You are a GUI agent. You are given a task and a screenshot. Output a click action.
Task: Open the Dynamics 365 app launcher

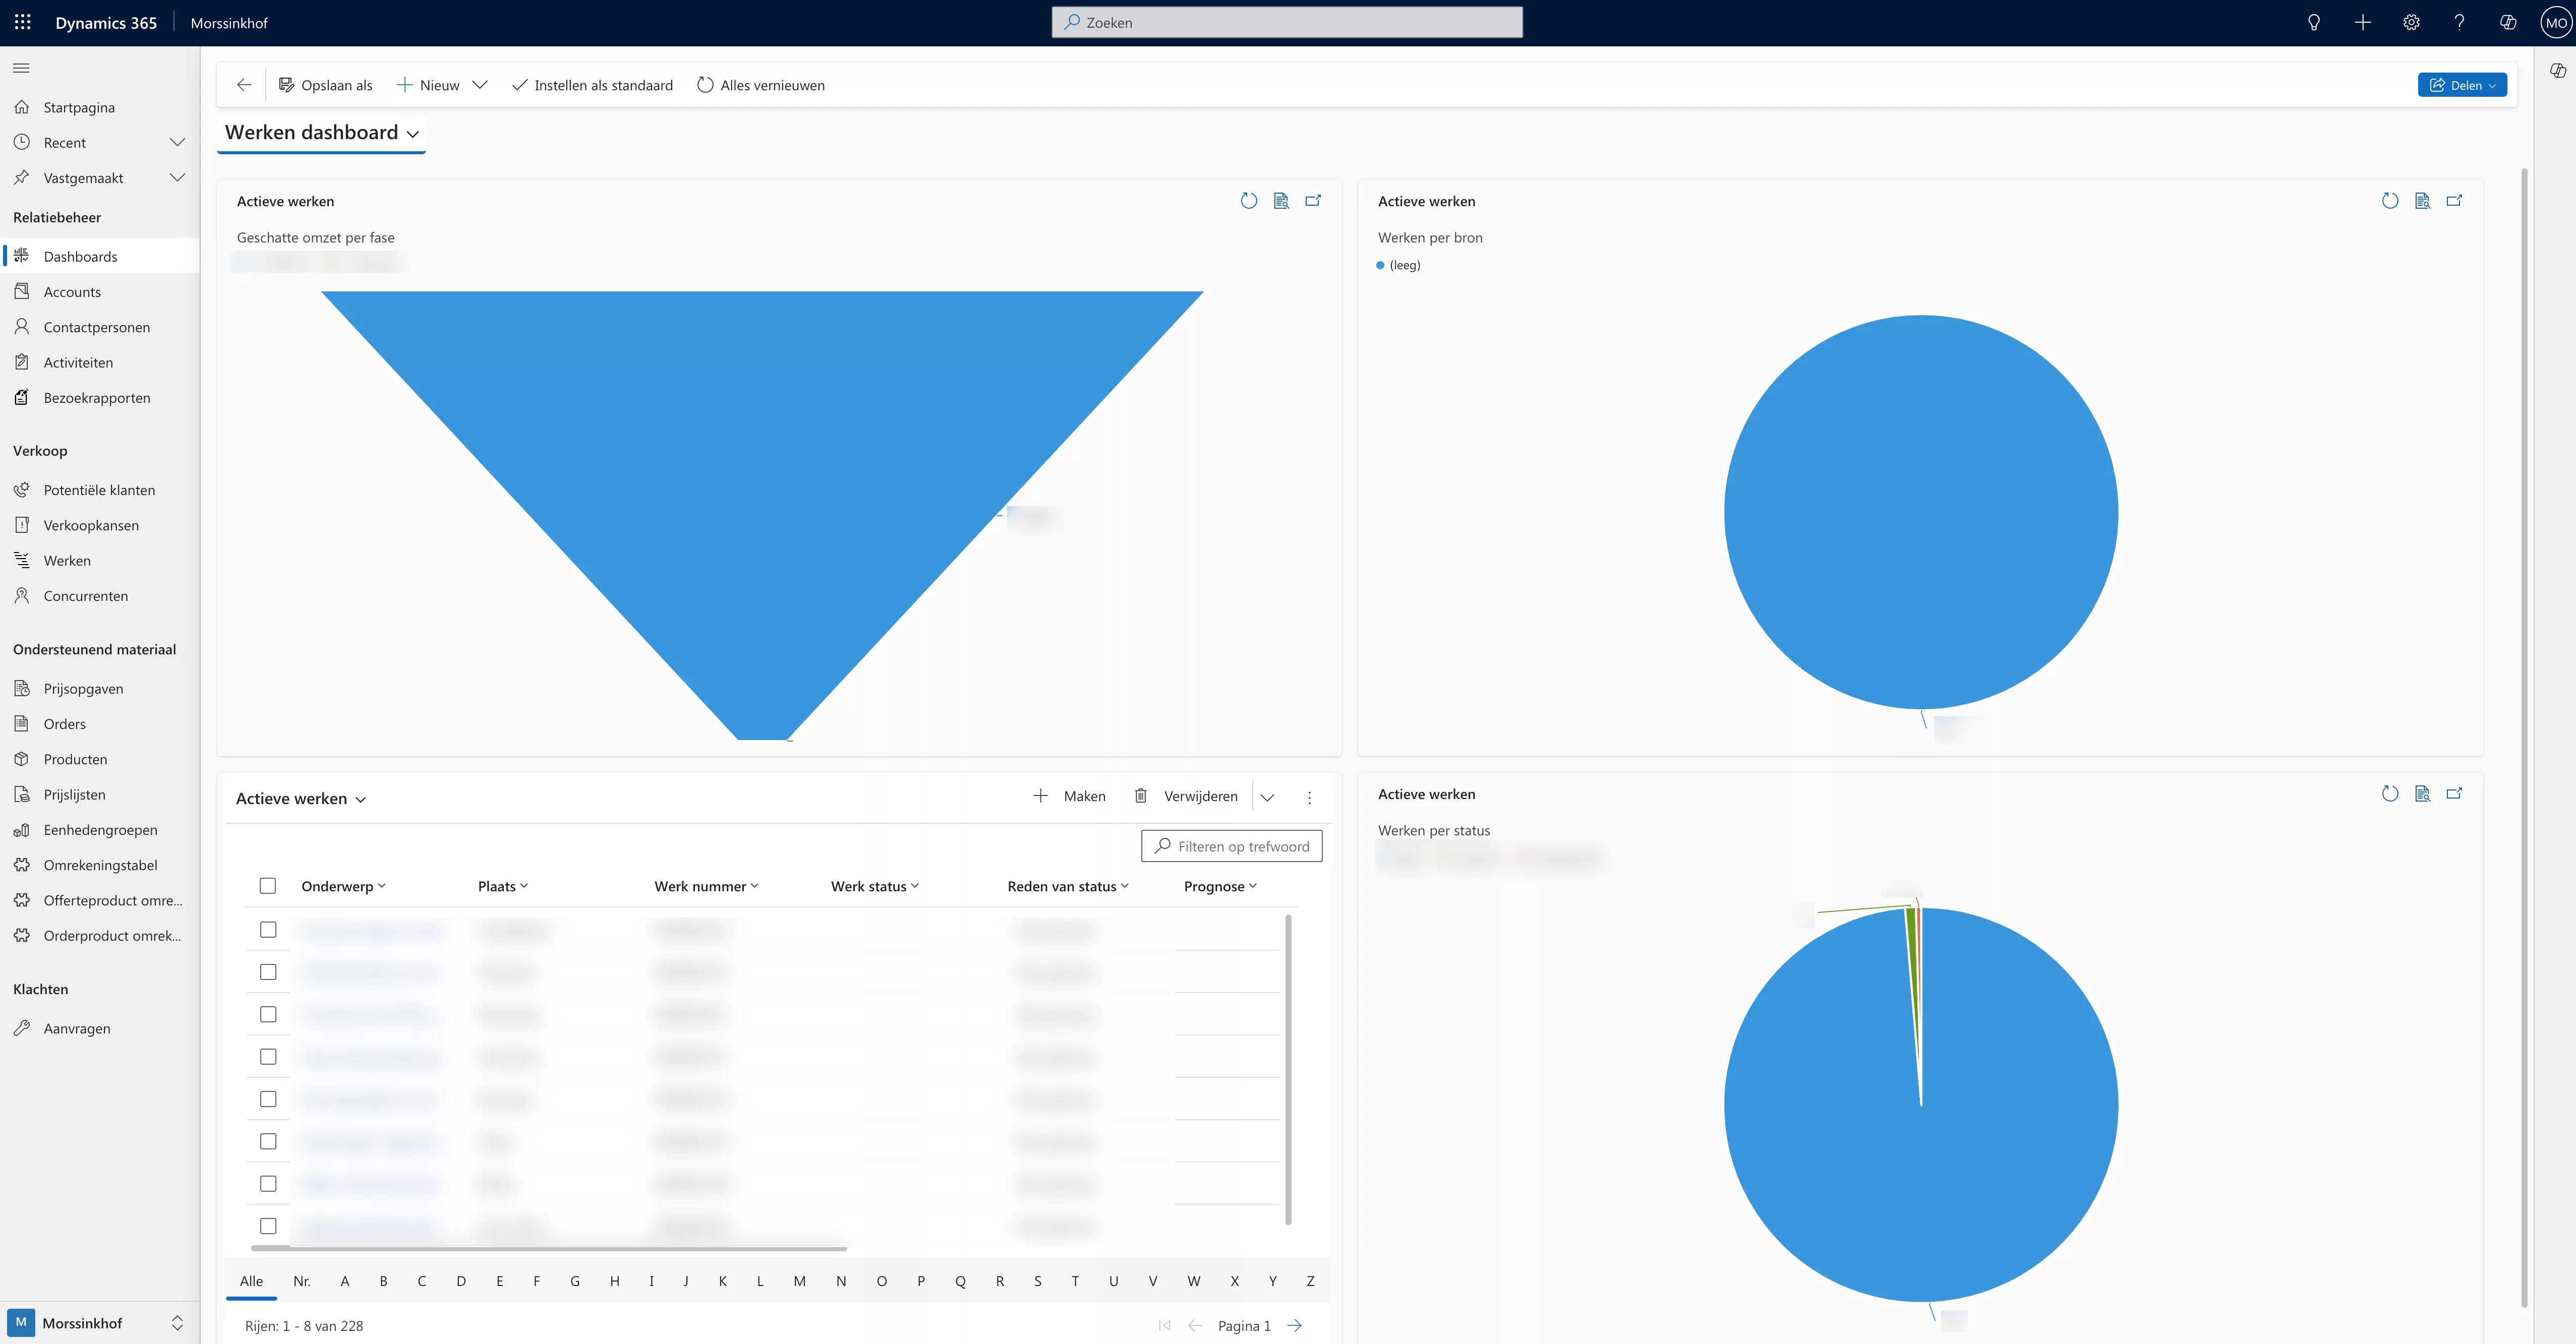tap(22, 22)
